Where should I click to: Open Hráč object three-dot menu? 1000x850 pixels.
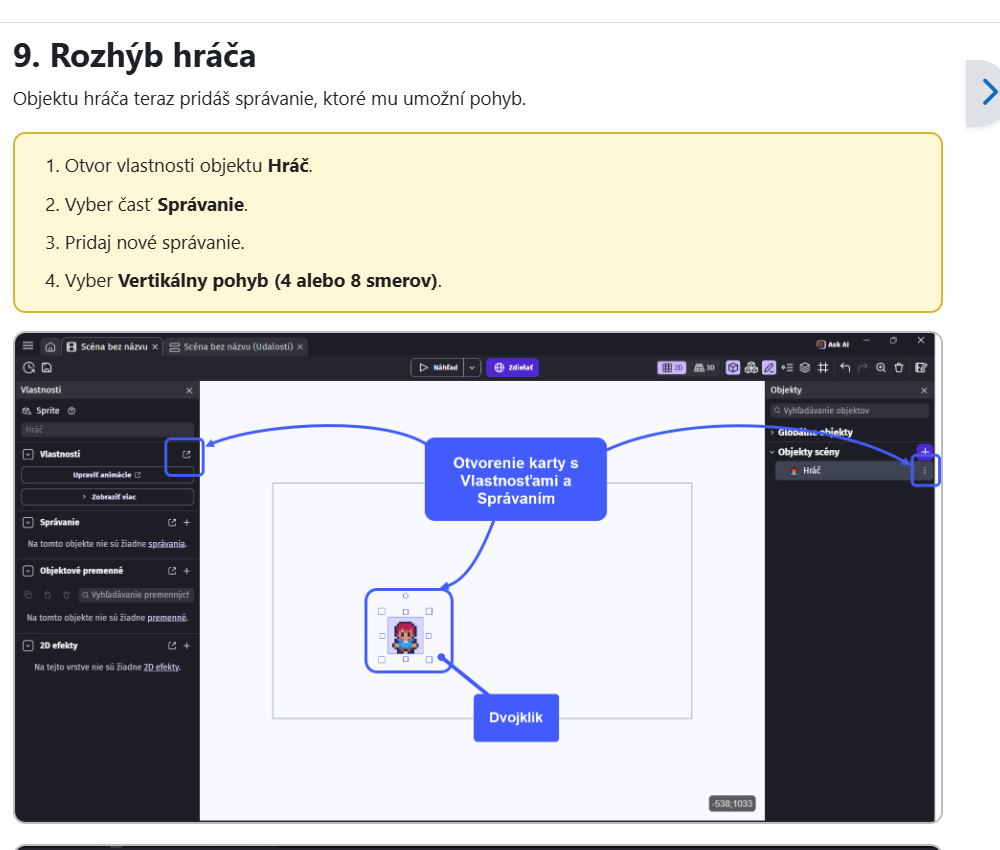[925, 471]
